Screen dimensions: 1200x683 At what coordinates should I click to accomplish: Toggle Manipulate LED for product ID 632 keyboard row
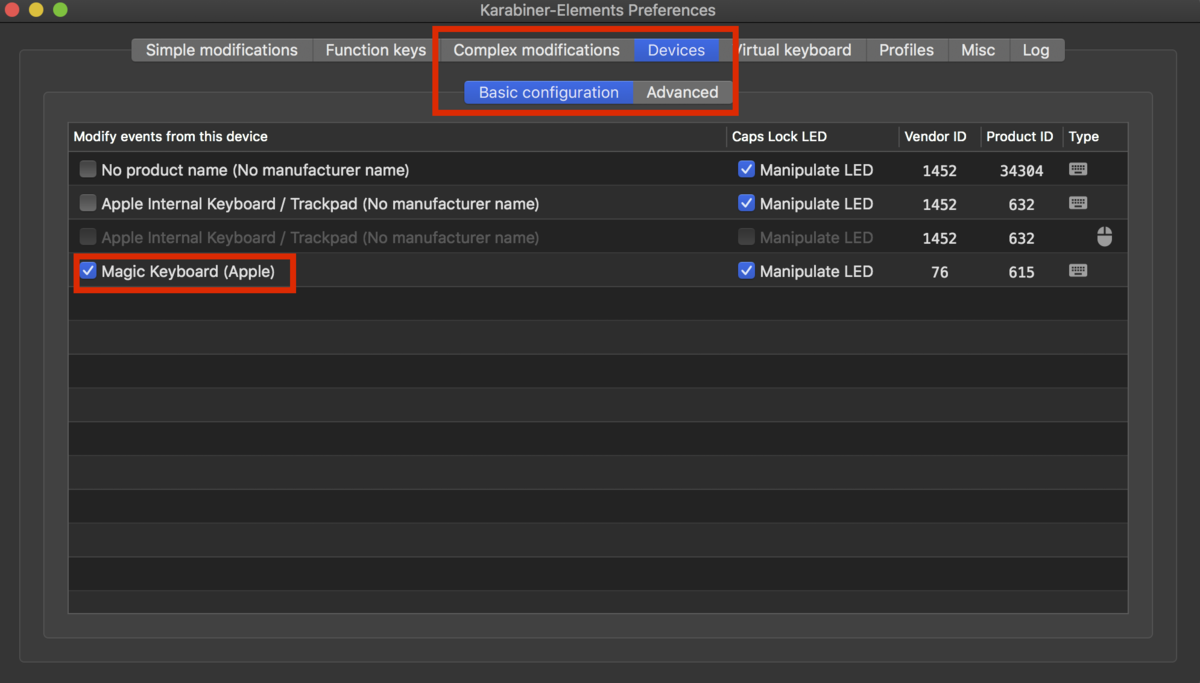click(746, 203)
